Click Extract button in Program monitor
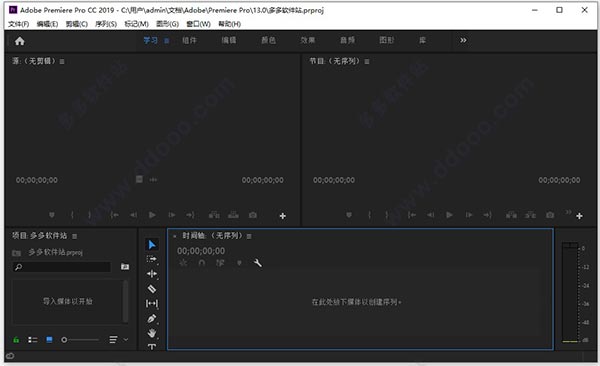This screenshot has height=366, width=600. [530, 215]
